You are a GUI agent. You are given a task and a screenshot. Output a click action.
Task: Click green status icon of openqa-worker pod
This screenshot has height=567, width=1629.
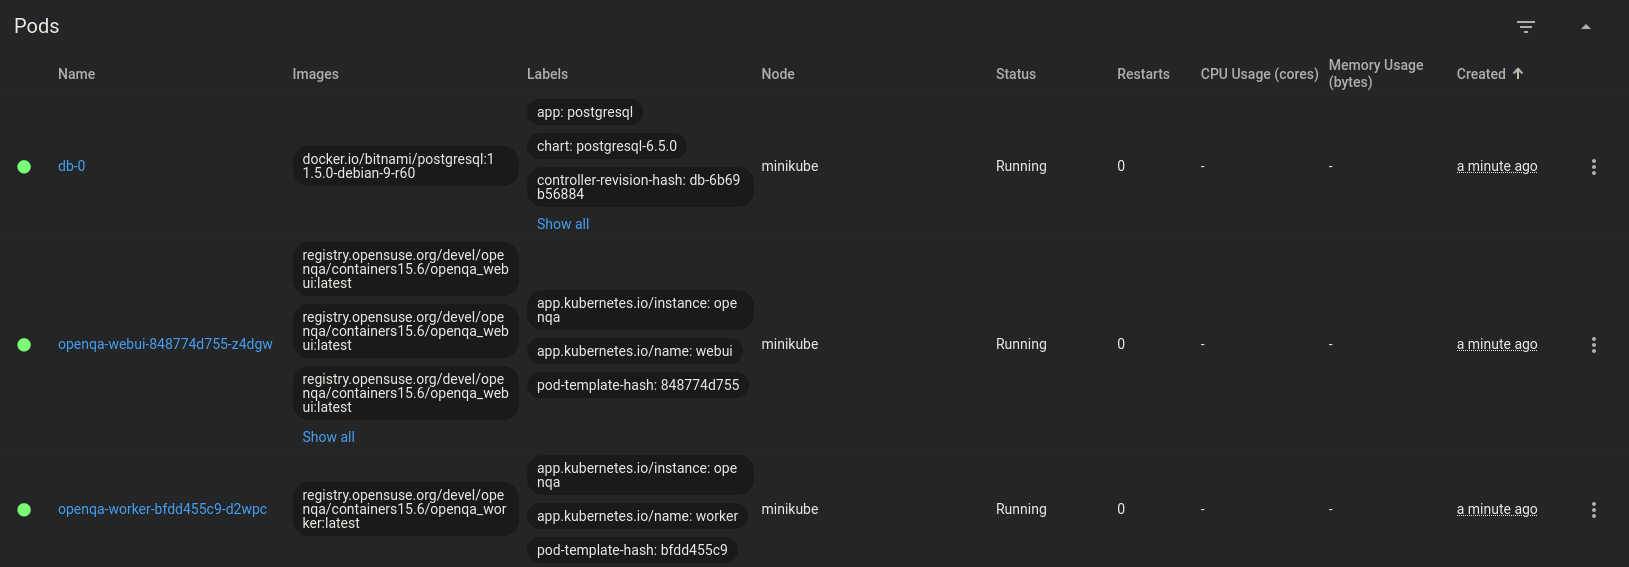24,510
